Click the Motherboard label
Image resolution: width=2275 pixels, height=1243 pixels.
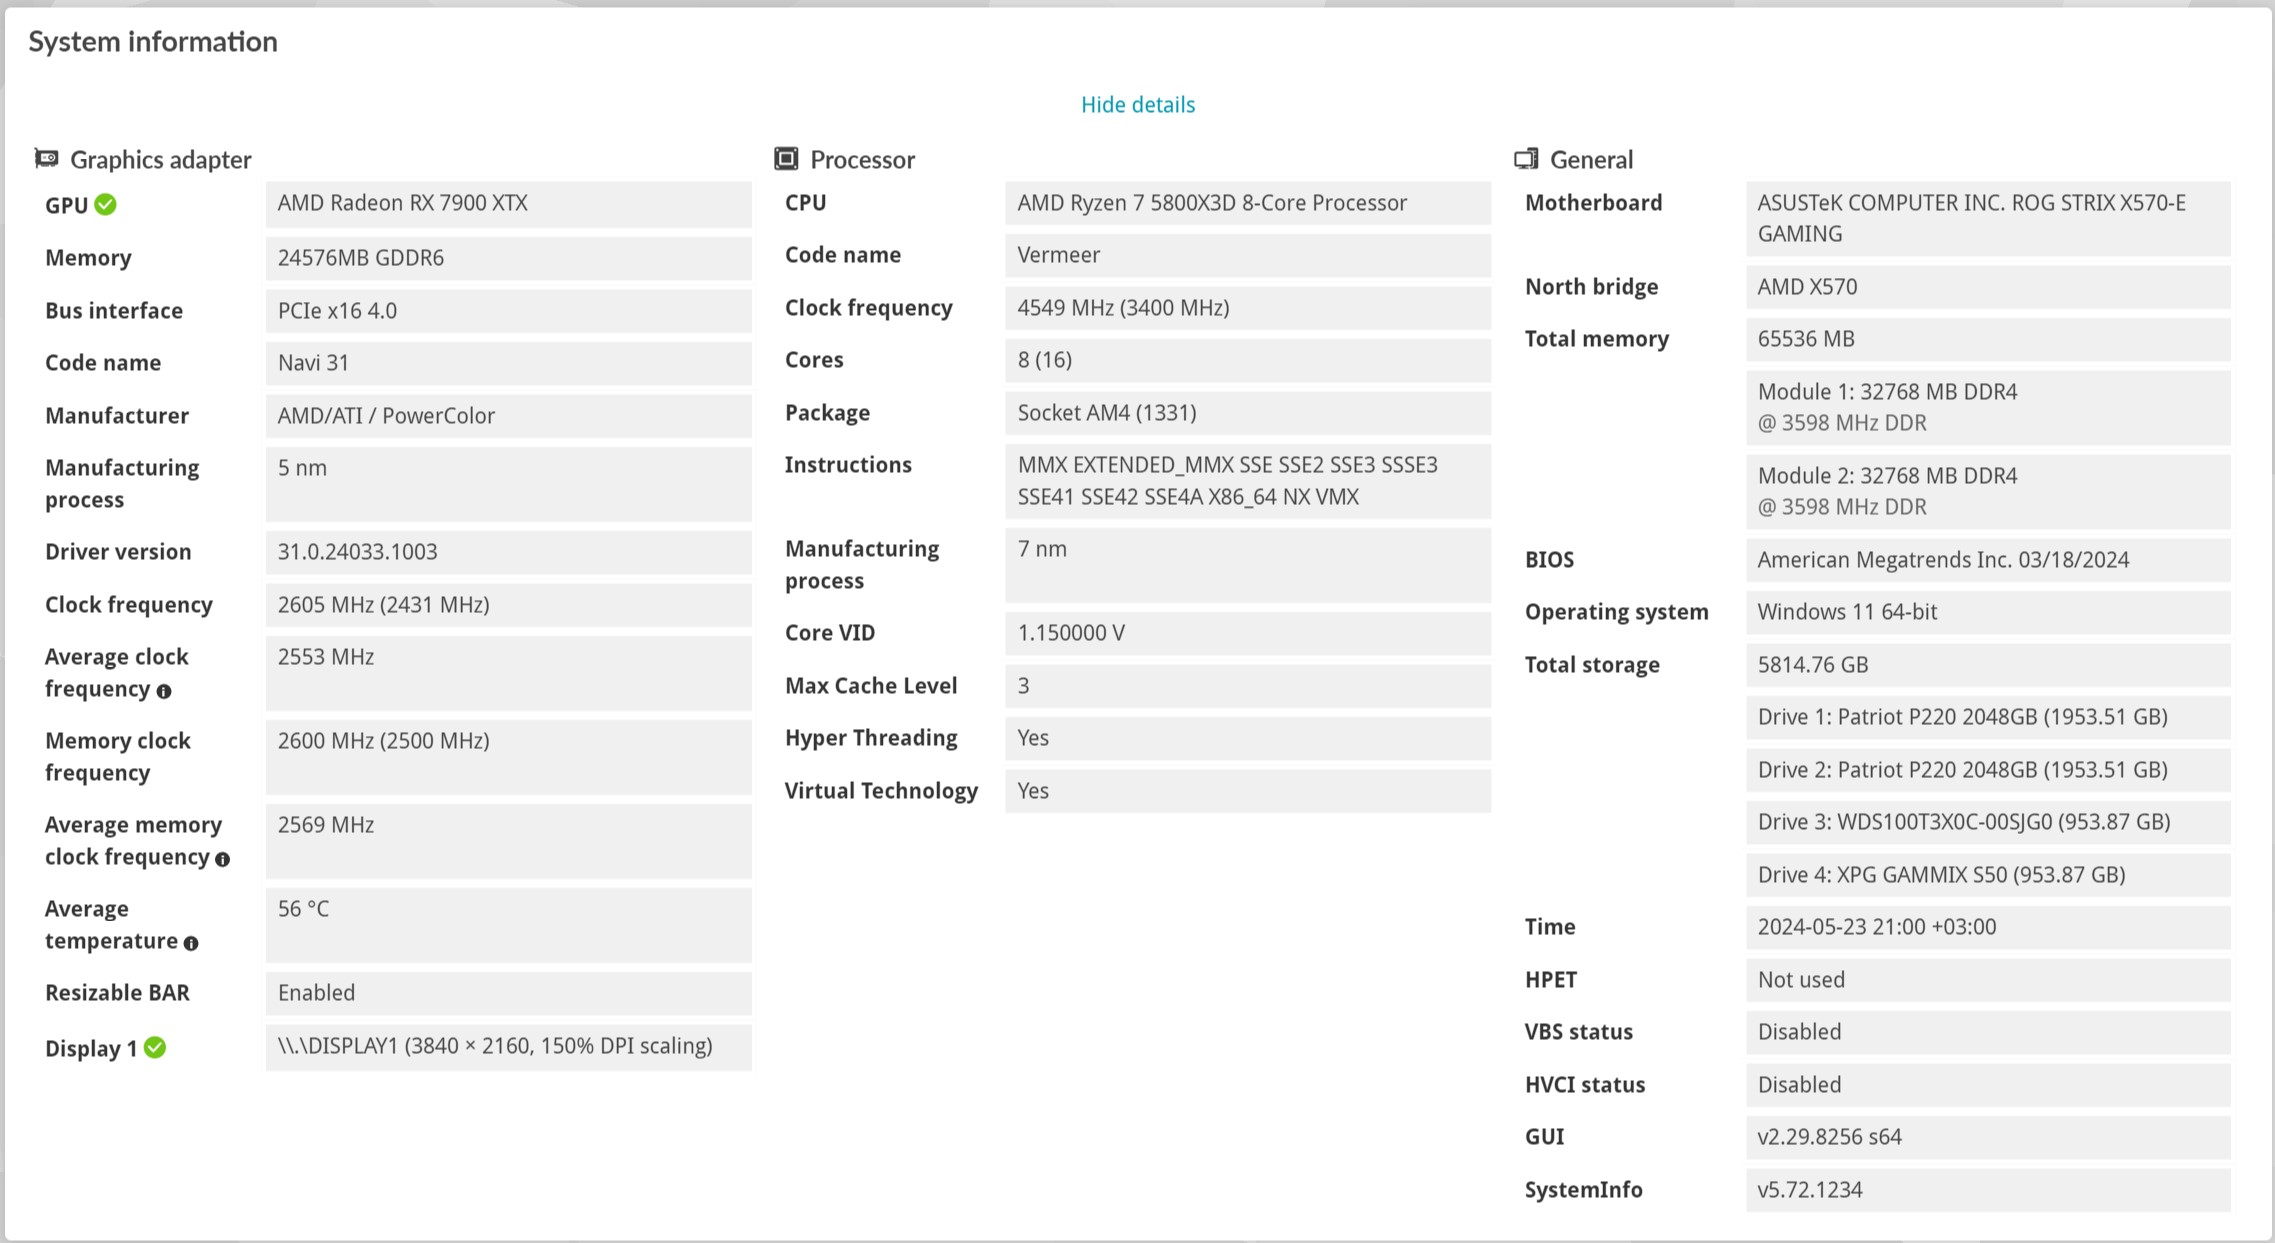(x=1593, y=203)
